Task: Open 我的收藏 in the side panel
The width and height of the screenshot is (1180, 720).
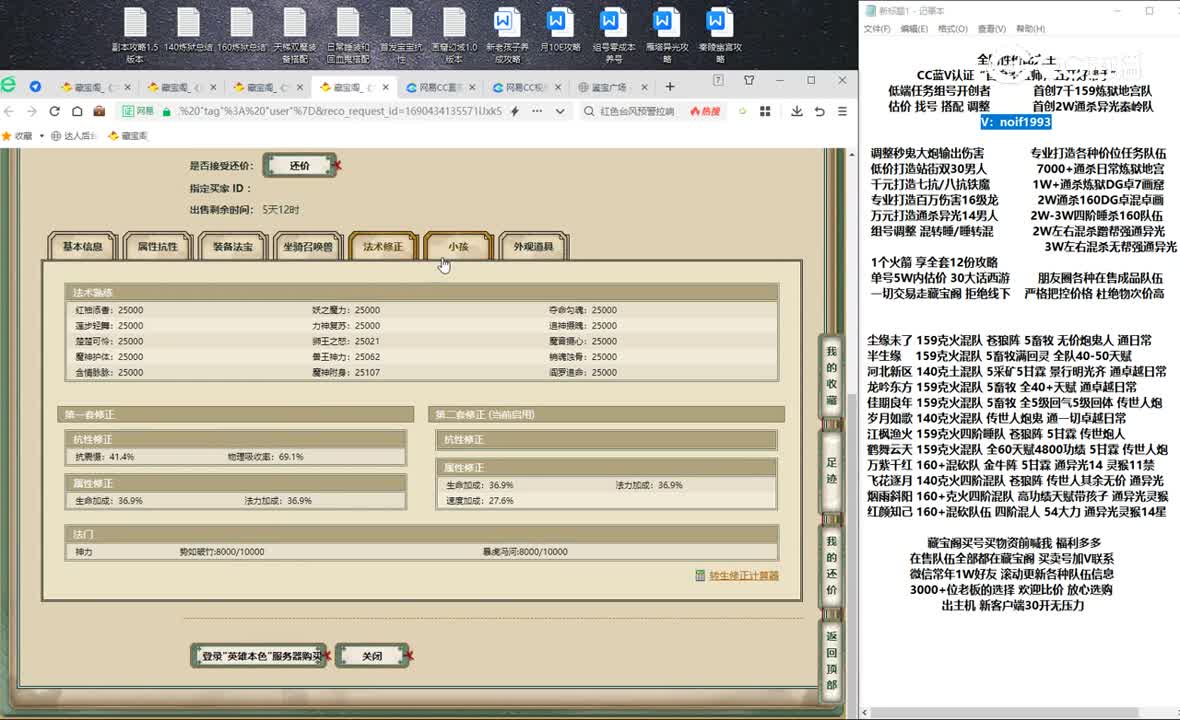Action: click(831, 375)
